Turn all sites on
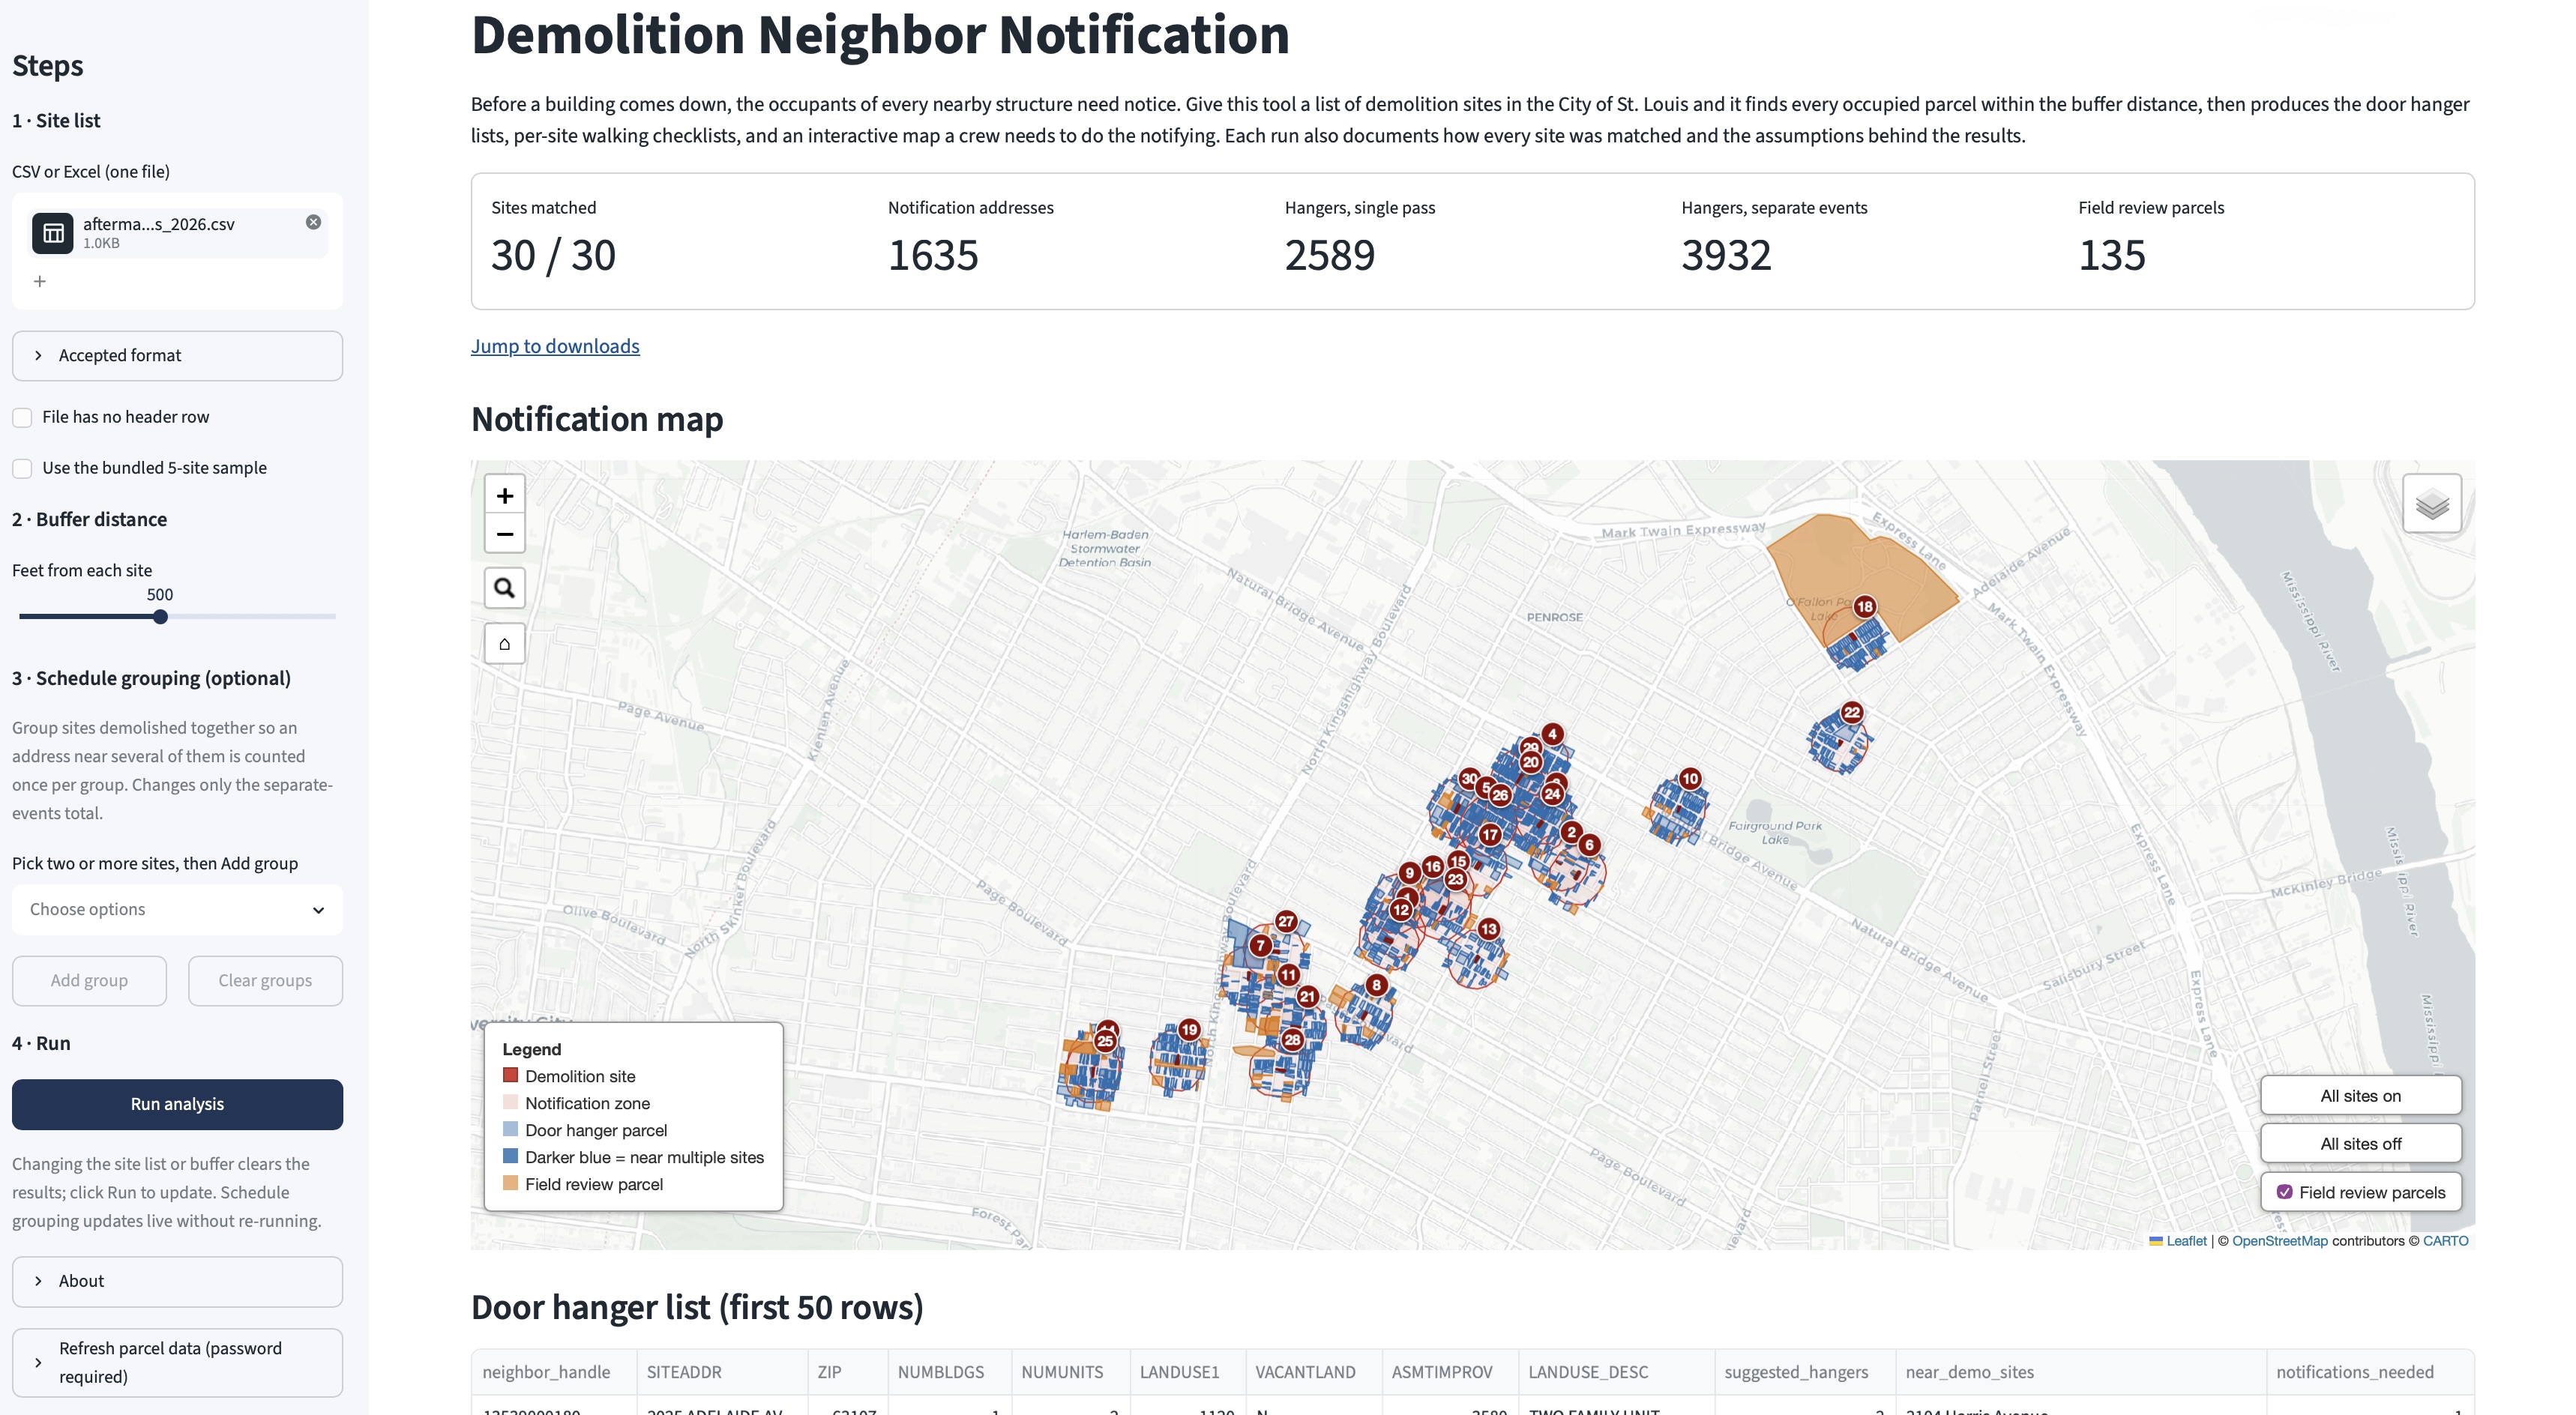2576x1415 pixels. point(2360,1095)
